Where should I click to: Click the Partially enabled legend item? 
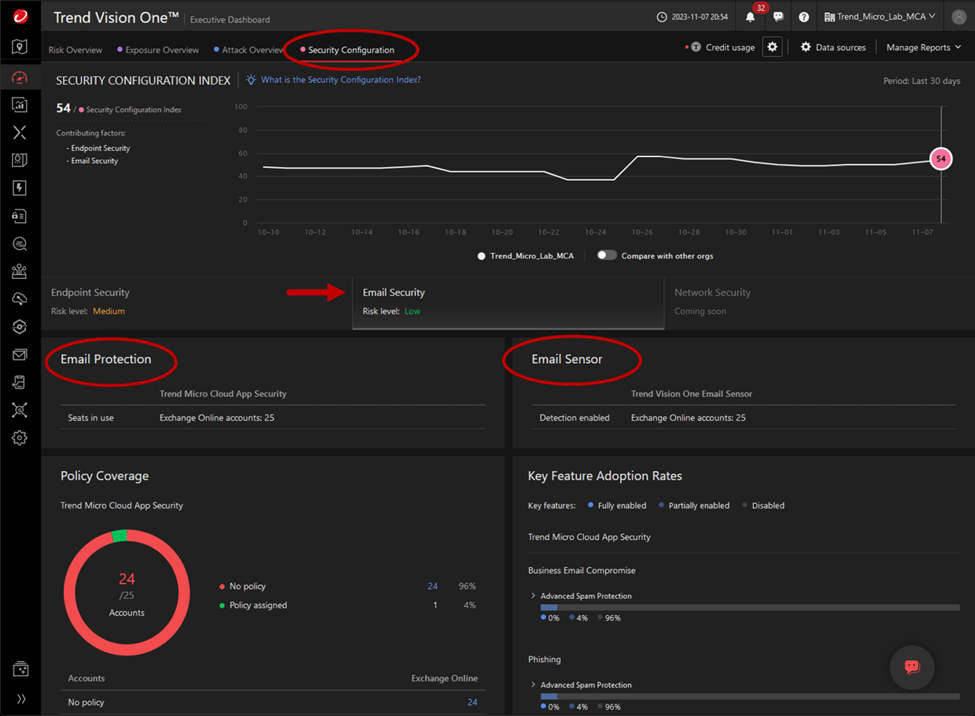[x=694, y=506]
